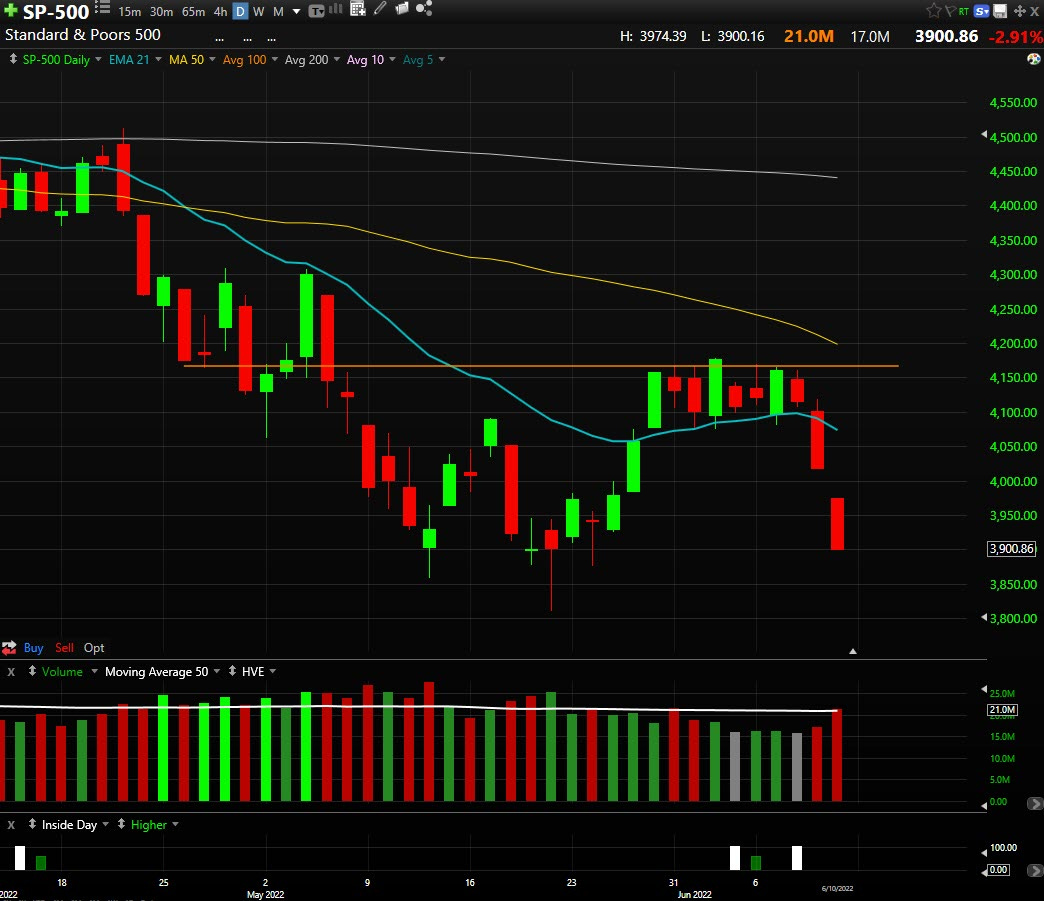Open the Inside Day indicator dropdown
The width and height of the screenshot is (1044, 901).
pos(105,824)
